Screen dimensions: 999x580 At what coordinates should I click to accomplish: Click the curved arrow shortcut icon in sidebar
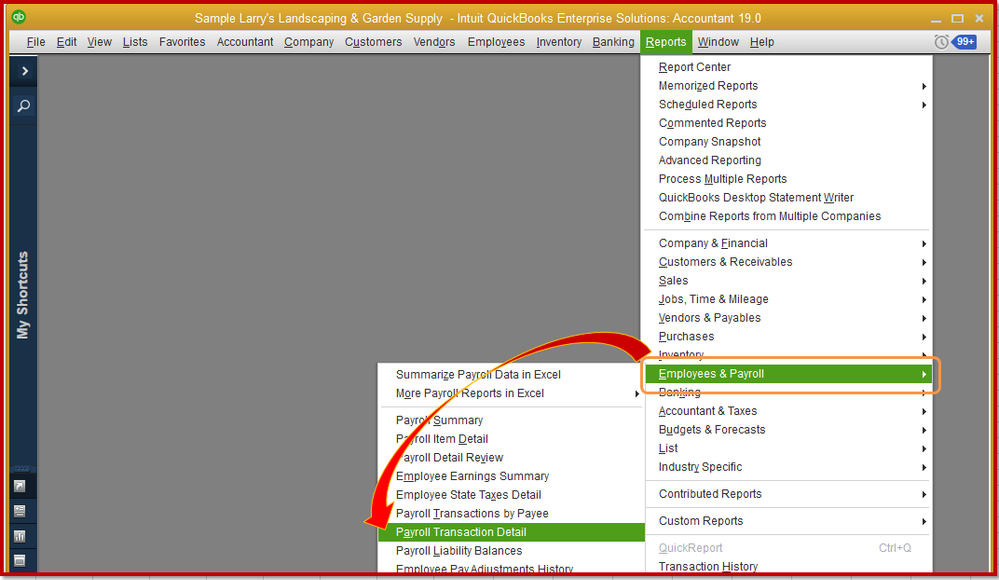[x=22, y=486]
